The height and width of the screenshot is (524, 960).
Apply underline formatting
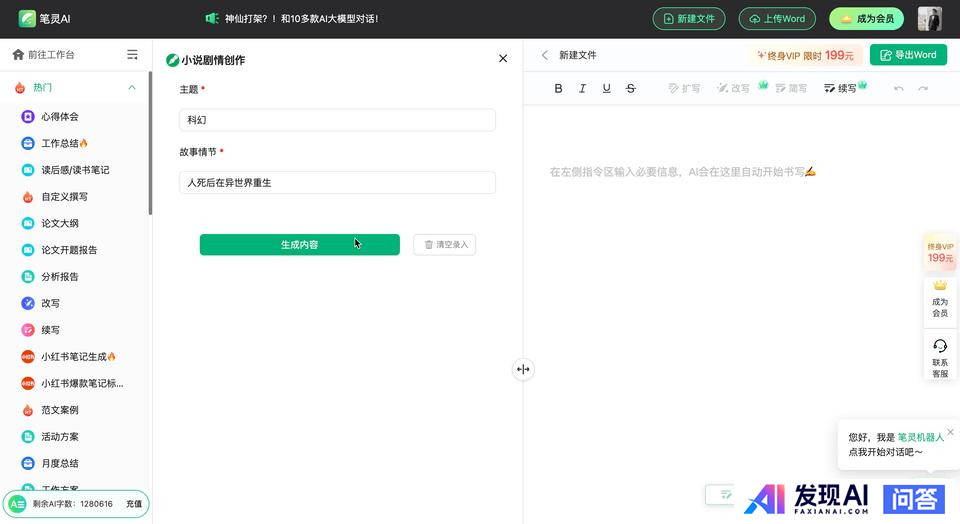pos(606,89)
